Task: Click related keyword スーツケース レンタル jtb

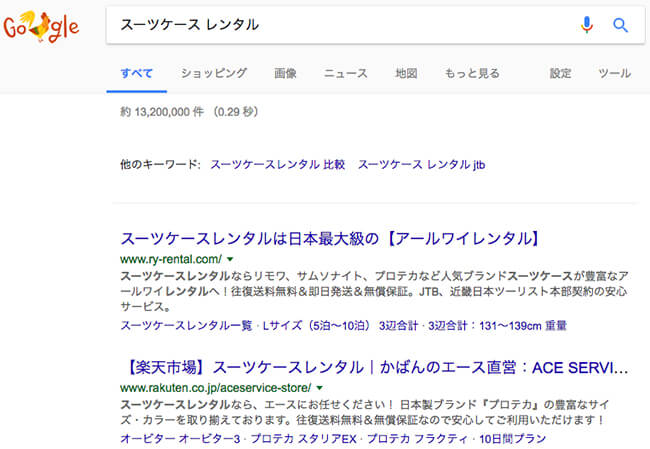Action: [x=421, y=165]
